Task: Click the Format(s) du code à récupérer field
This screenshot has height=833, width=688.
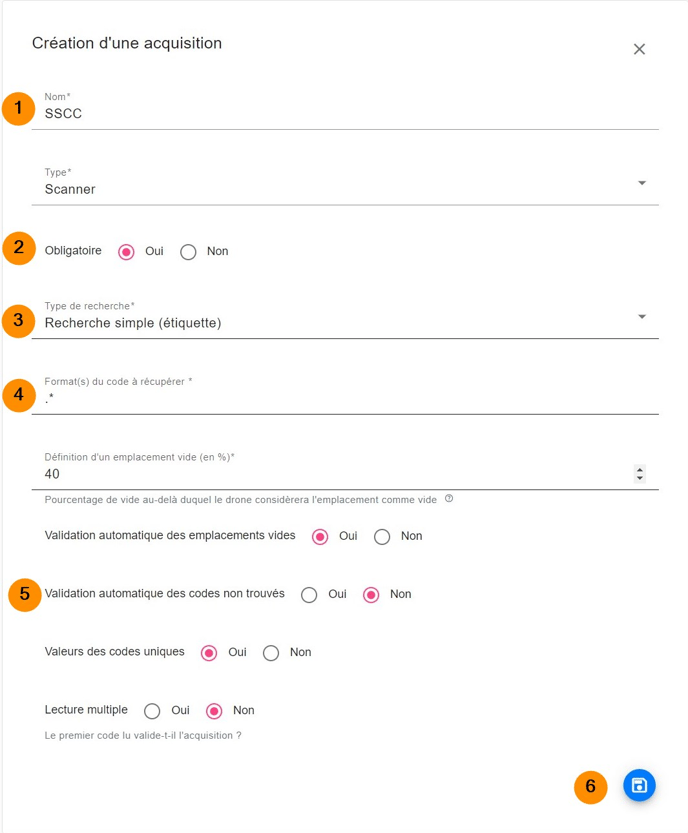Action: tap(345, 395)
